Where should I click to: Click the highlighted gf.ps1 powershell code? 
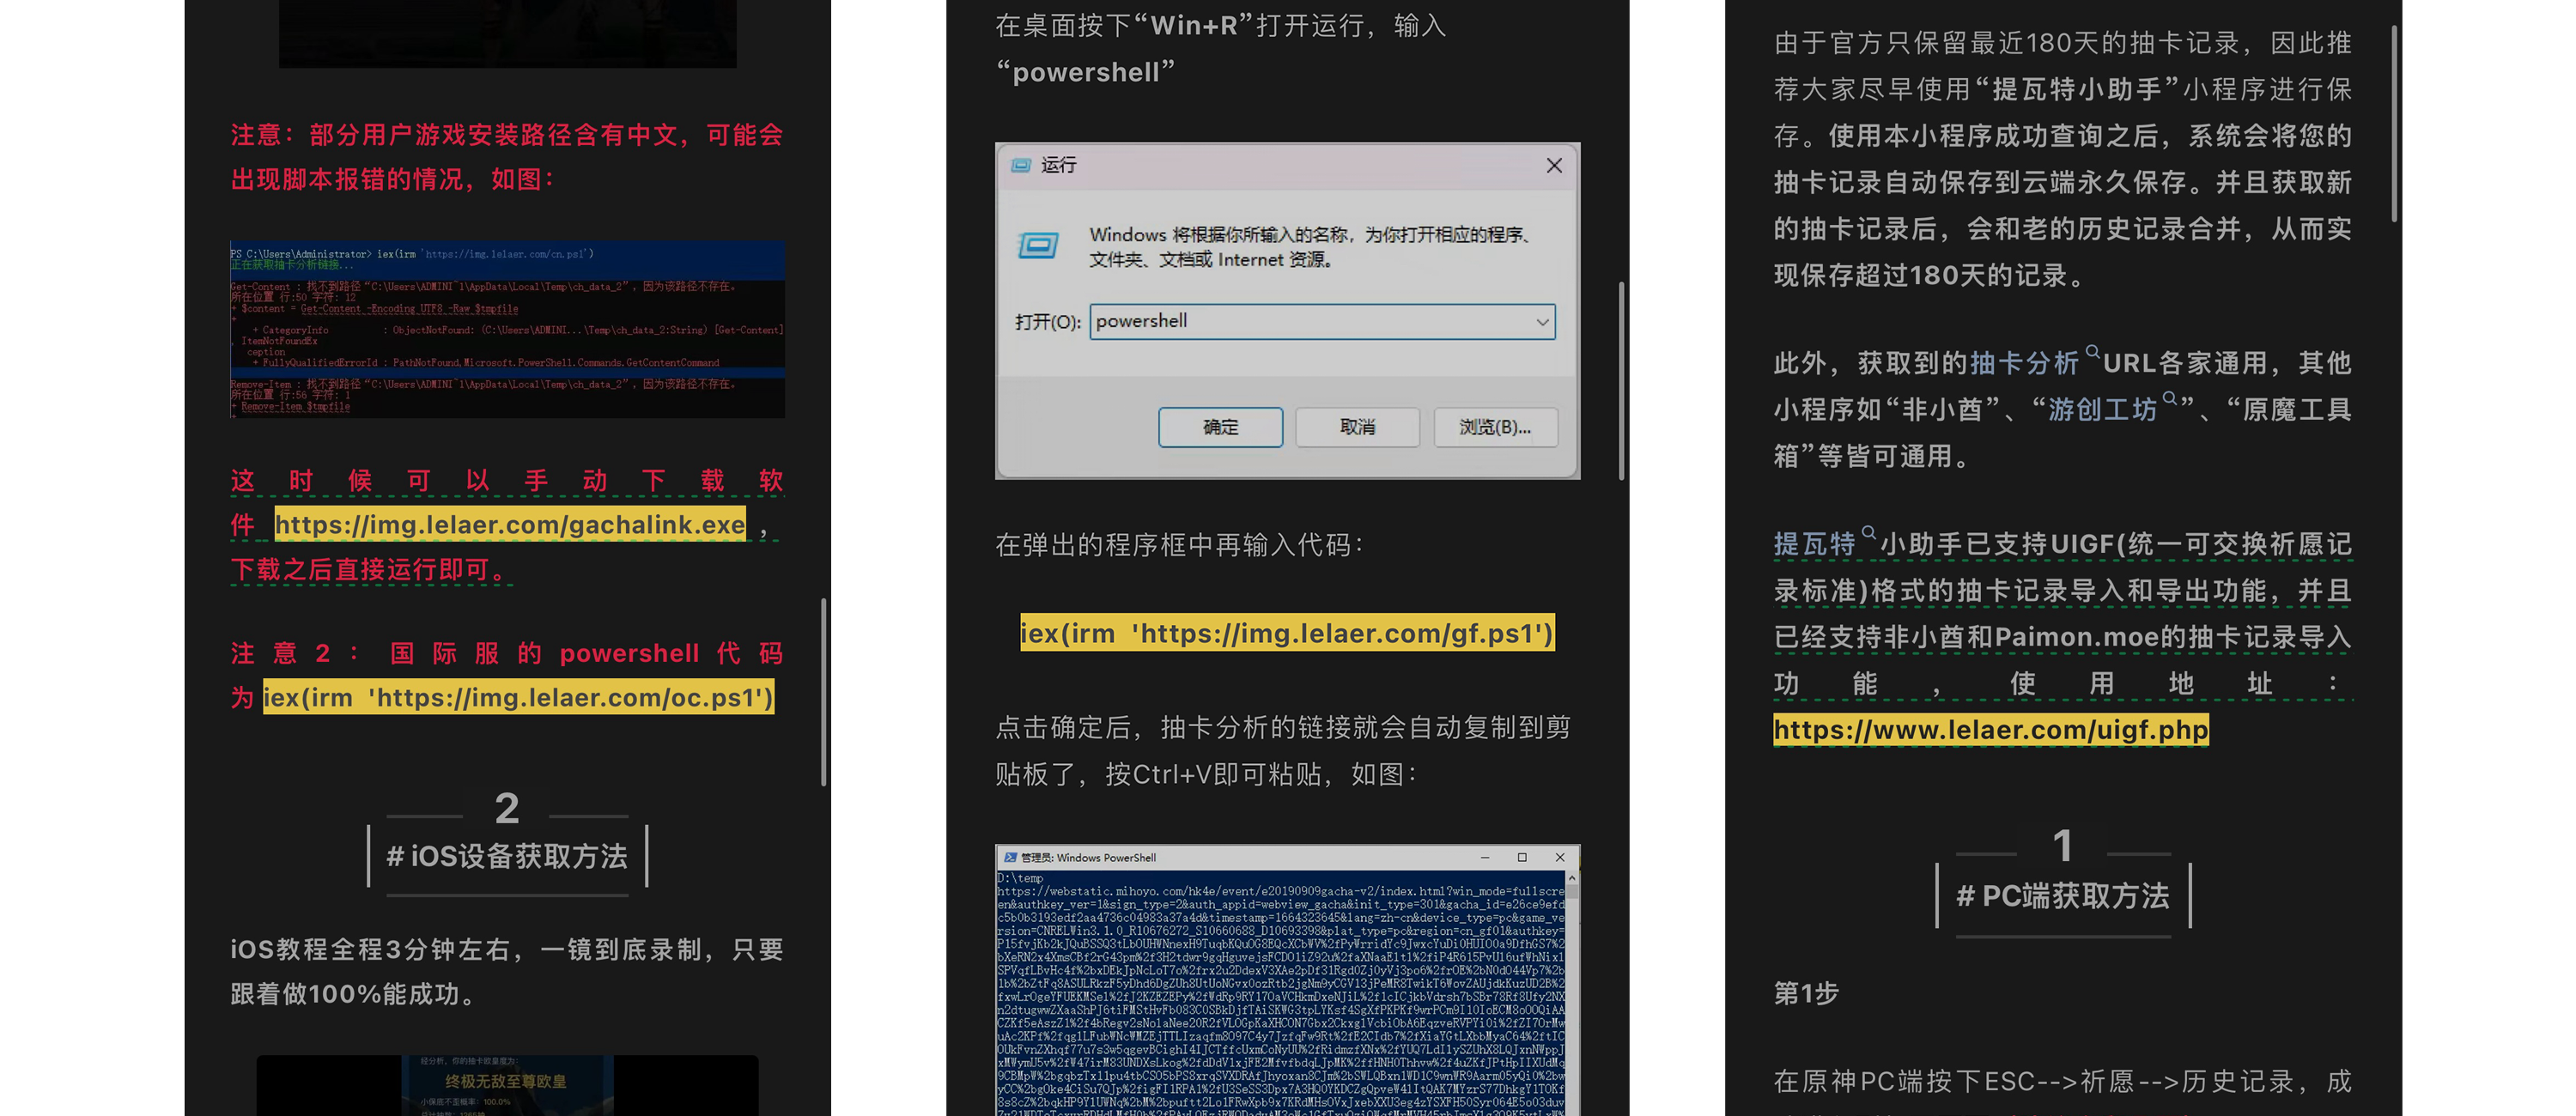tap(1287, 633)
